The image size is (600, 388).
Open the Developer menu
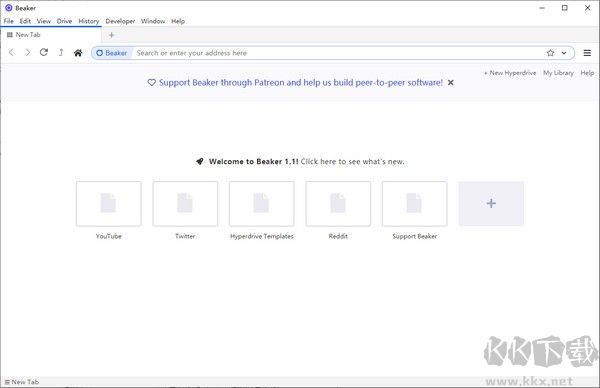click(x=120, y=21)
